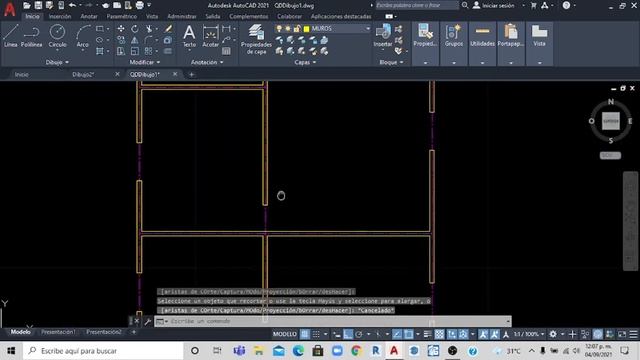Image resolution: width=640 pixels, height=360 pixels.
Task: Activate the Stretch (Estirar) tool
Action: (x=121, y=51)
